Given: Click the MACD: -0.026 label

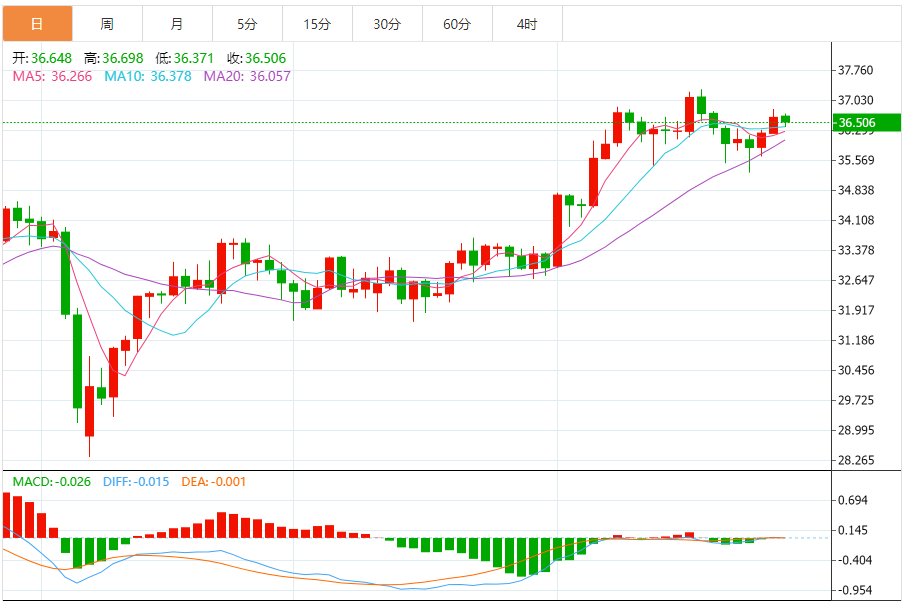Looking at the screenshot, I should tap(52, 481).
